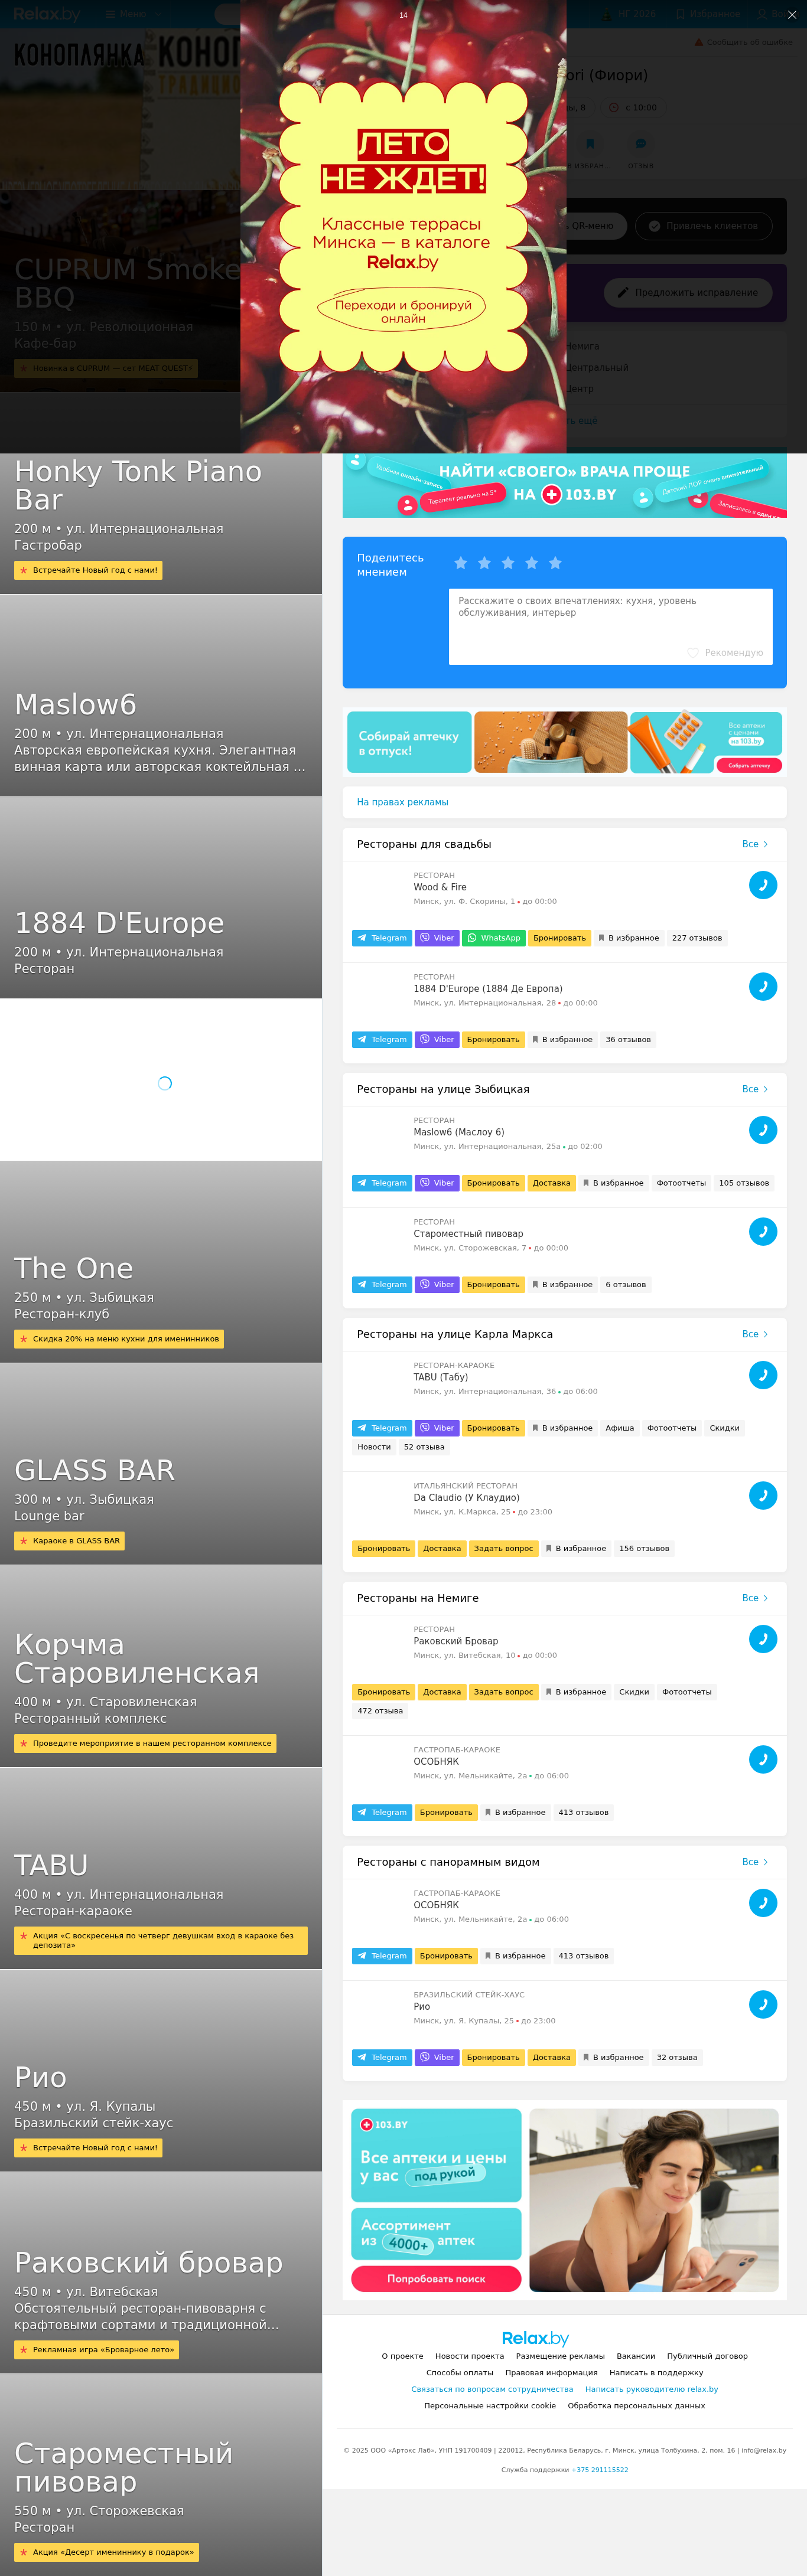Select the first rating star
Image resolution: width=807 pixels, height=2576 pixels.
461,563
